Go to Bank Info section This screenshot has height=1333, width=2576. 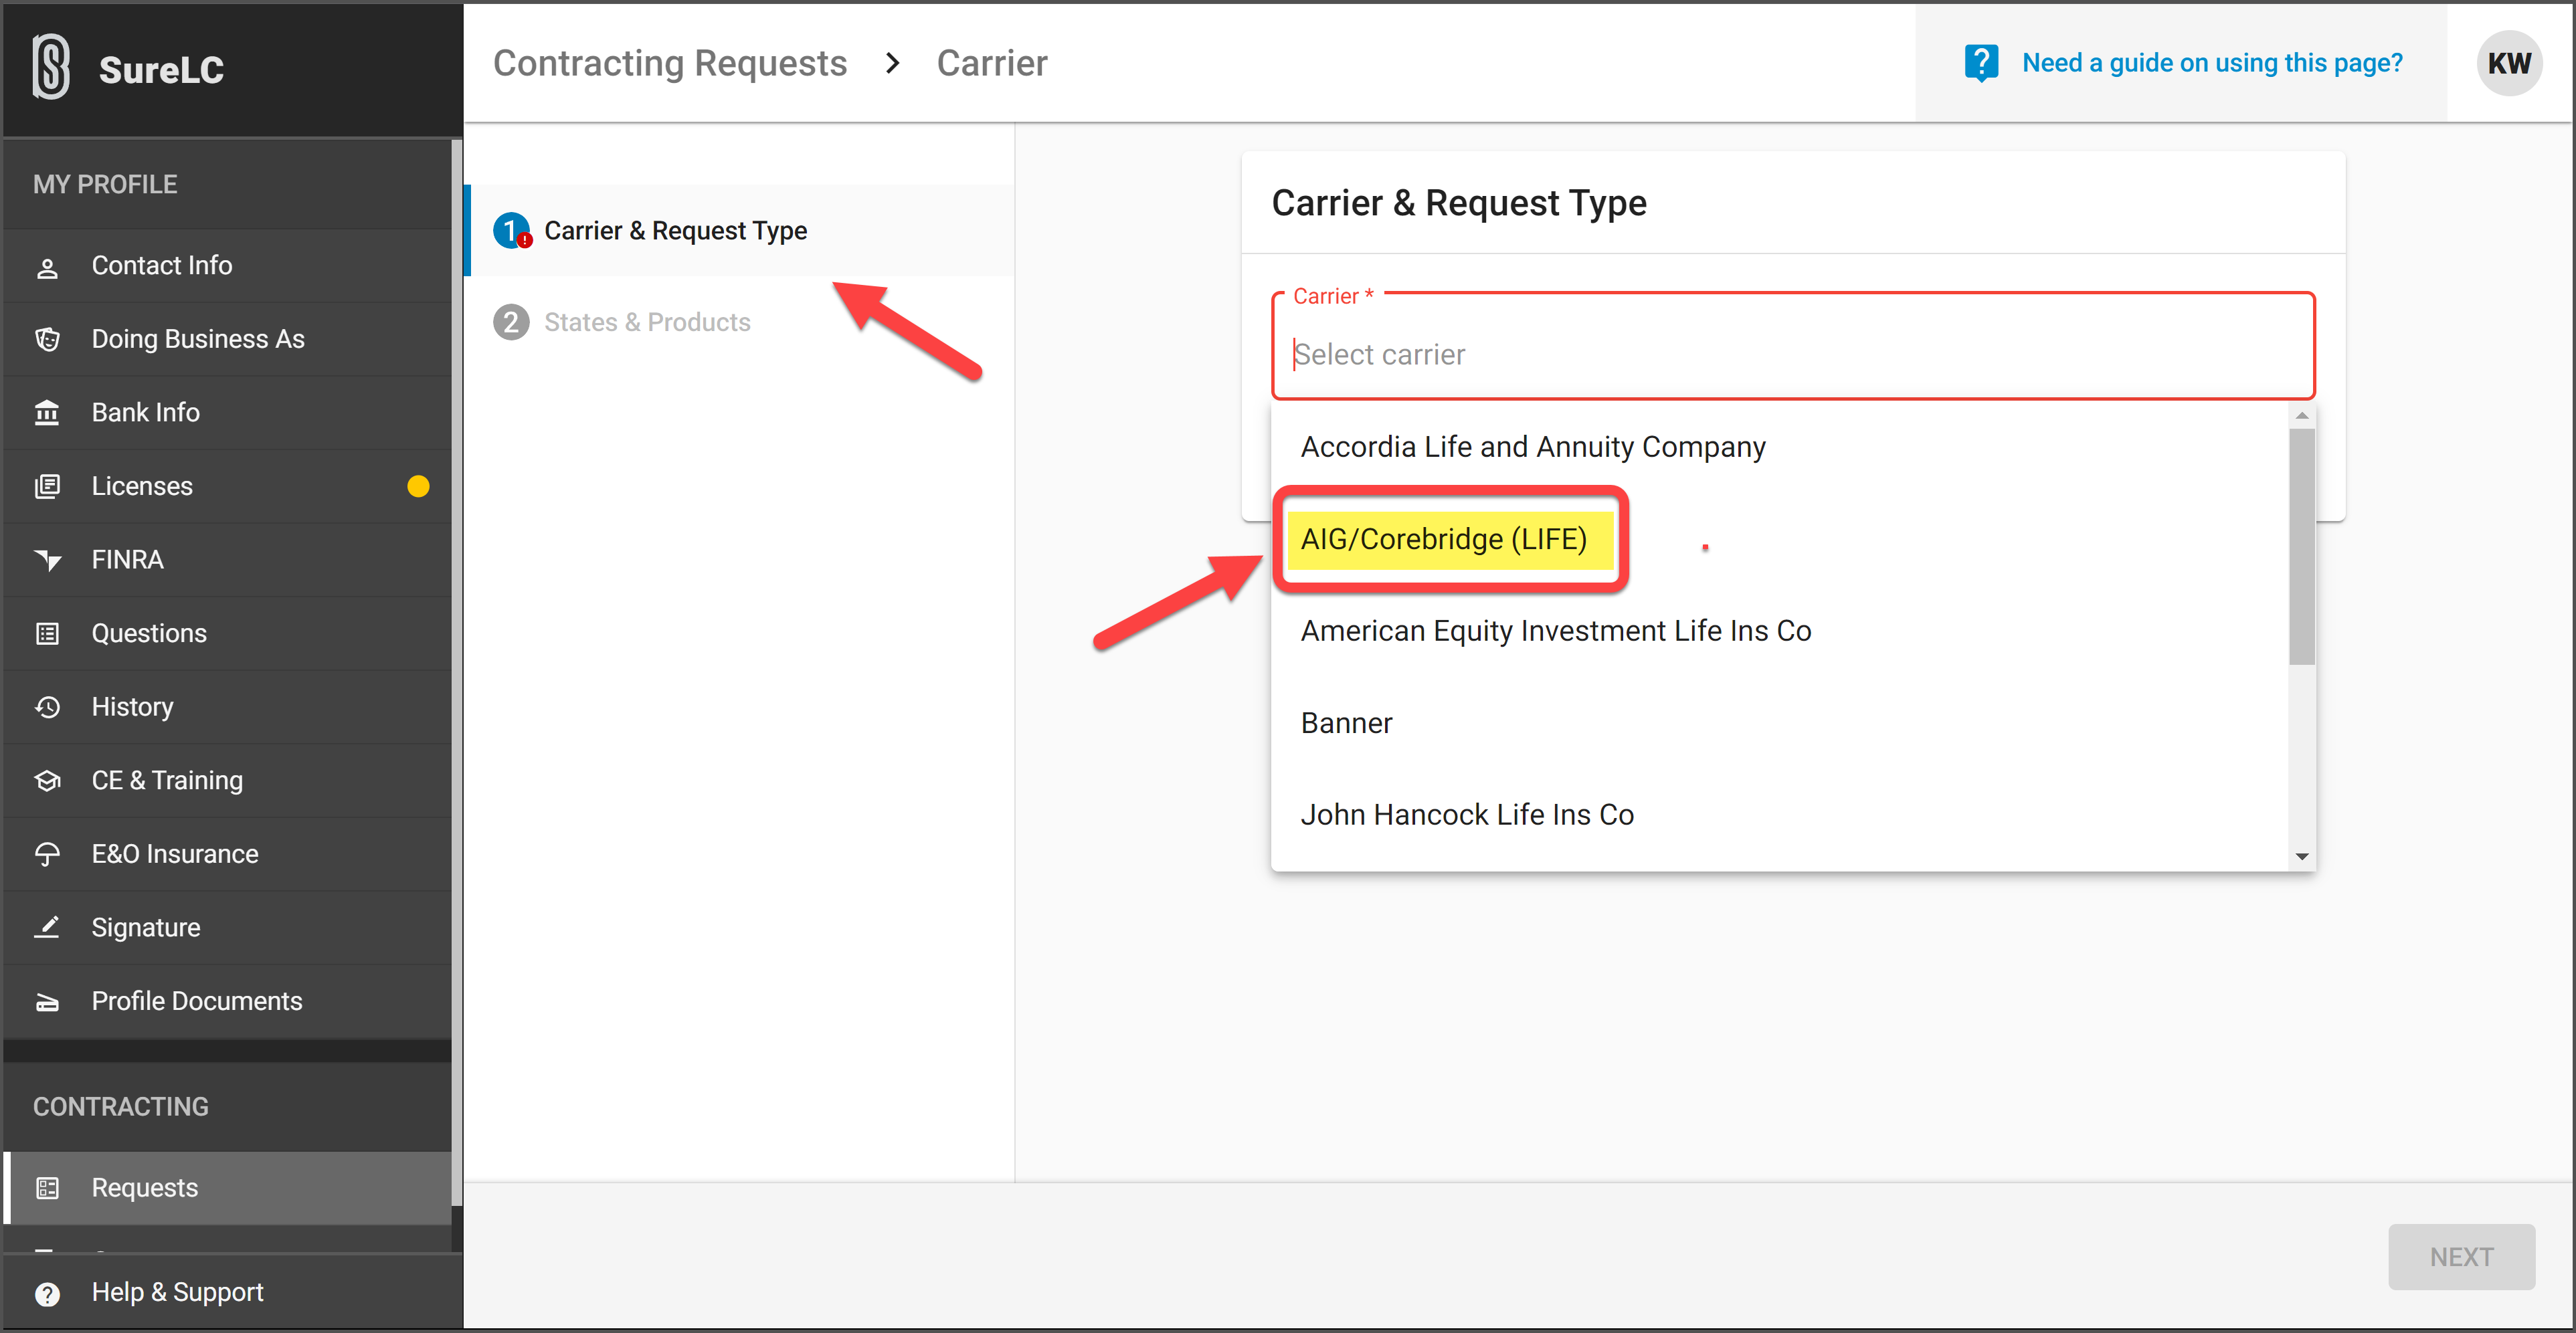click(x=228, y=412)
